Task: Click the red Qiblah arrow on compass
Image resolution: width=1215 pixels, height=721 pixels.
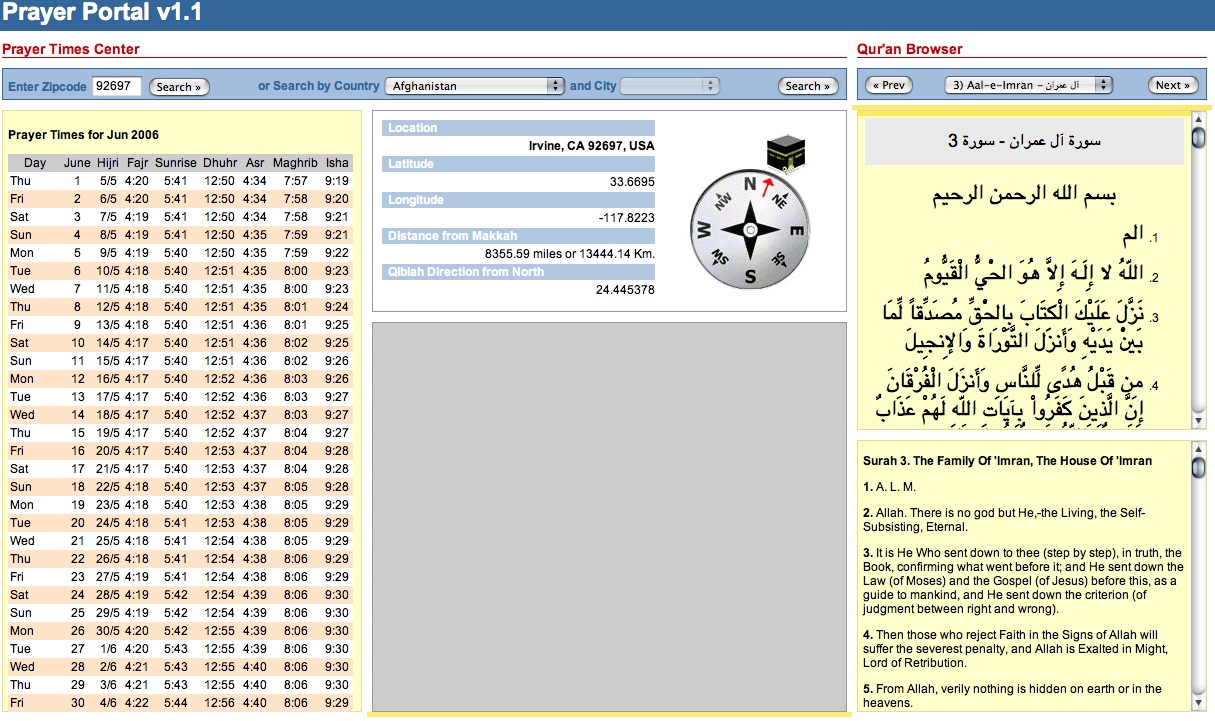Action: (x=767, y=185)
